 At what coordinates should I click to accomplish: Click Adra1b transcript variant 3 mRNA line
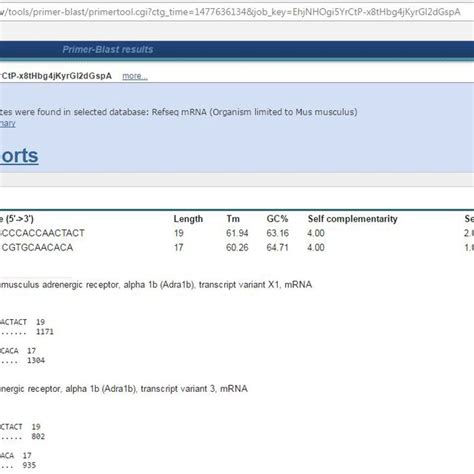124,389
